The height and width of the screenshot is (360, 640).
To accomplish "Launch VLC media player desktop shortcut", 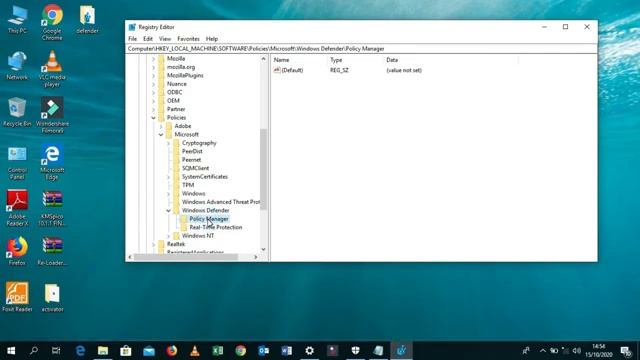I will 52,69.
